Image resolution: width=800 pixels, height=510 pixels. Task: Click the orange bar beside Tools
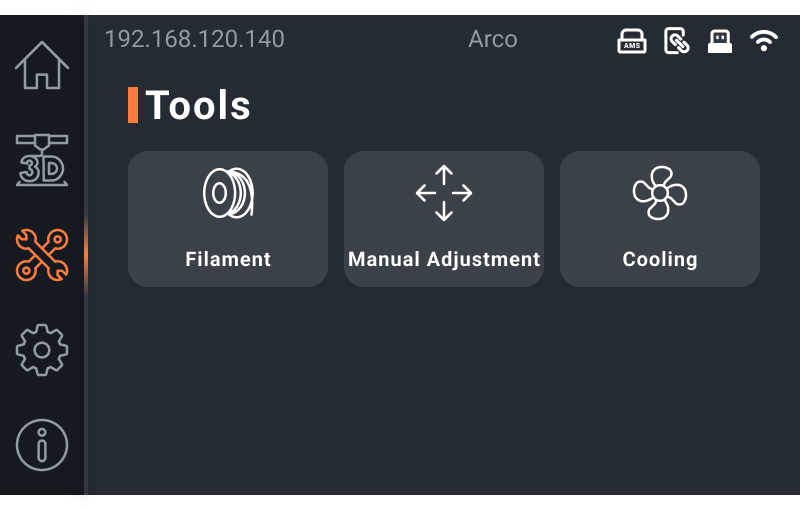click(x=133, y=105)
